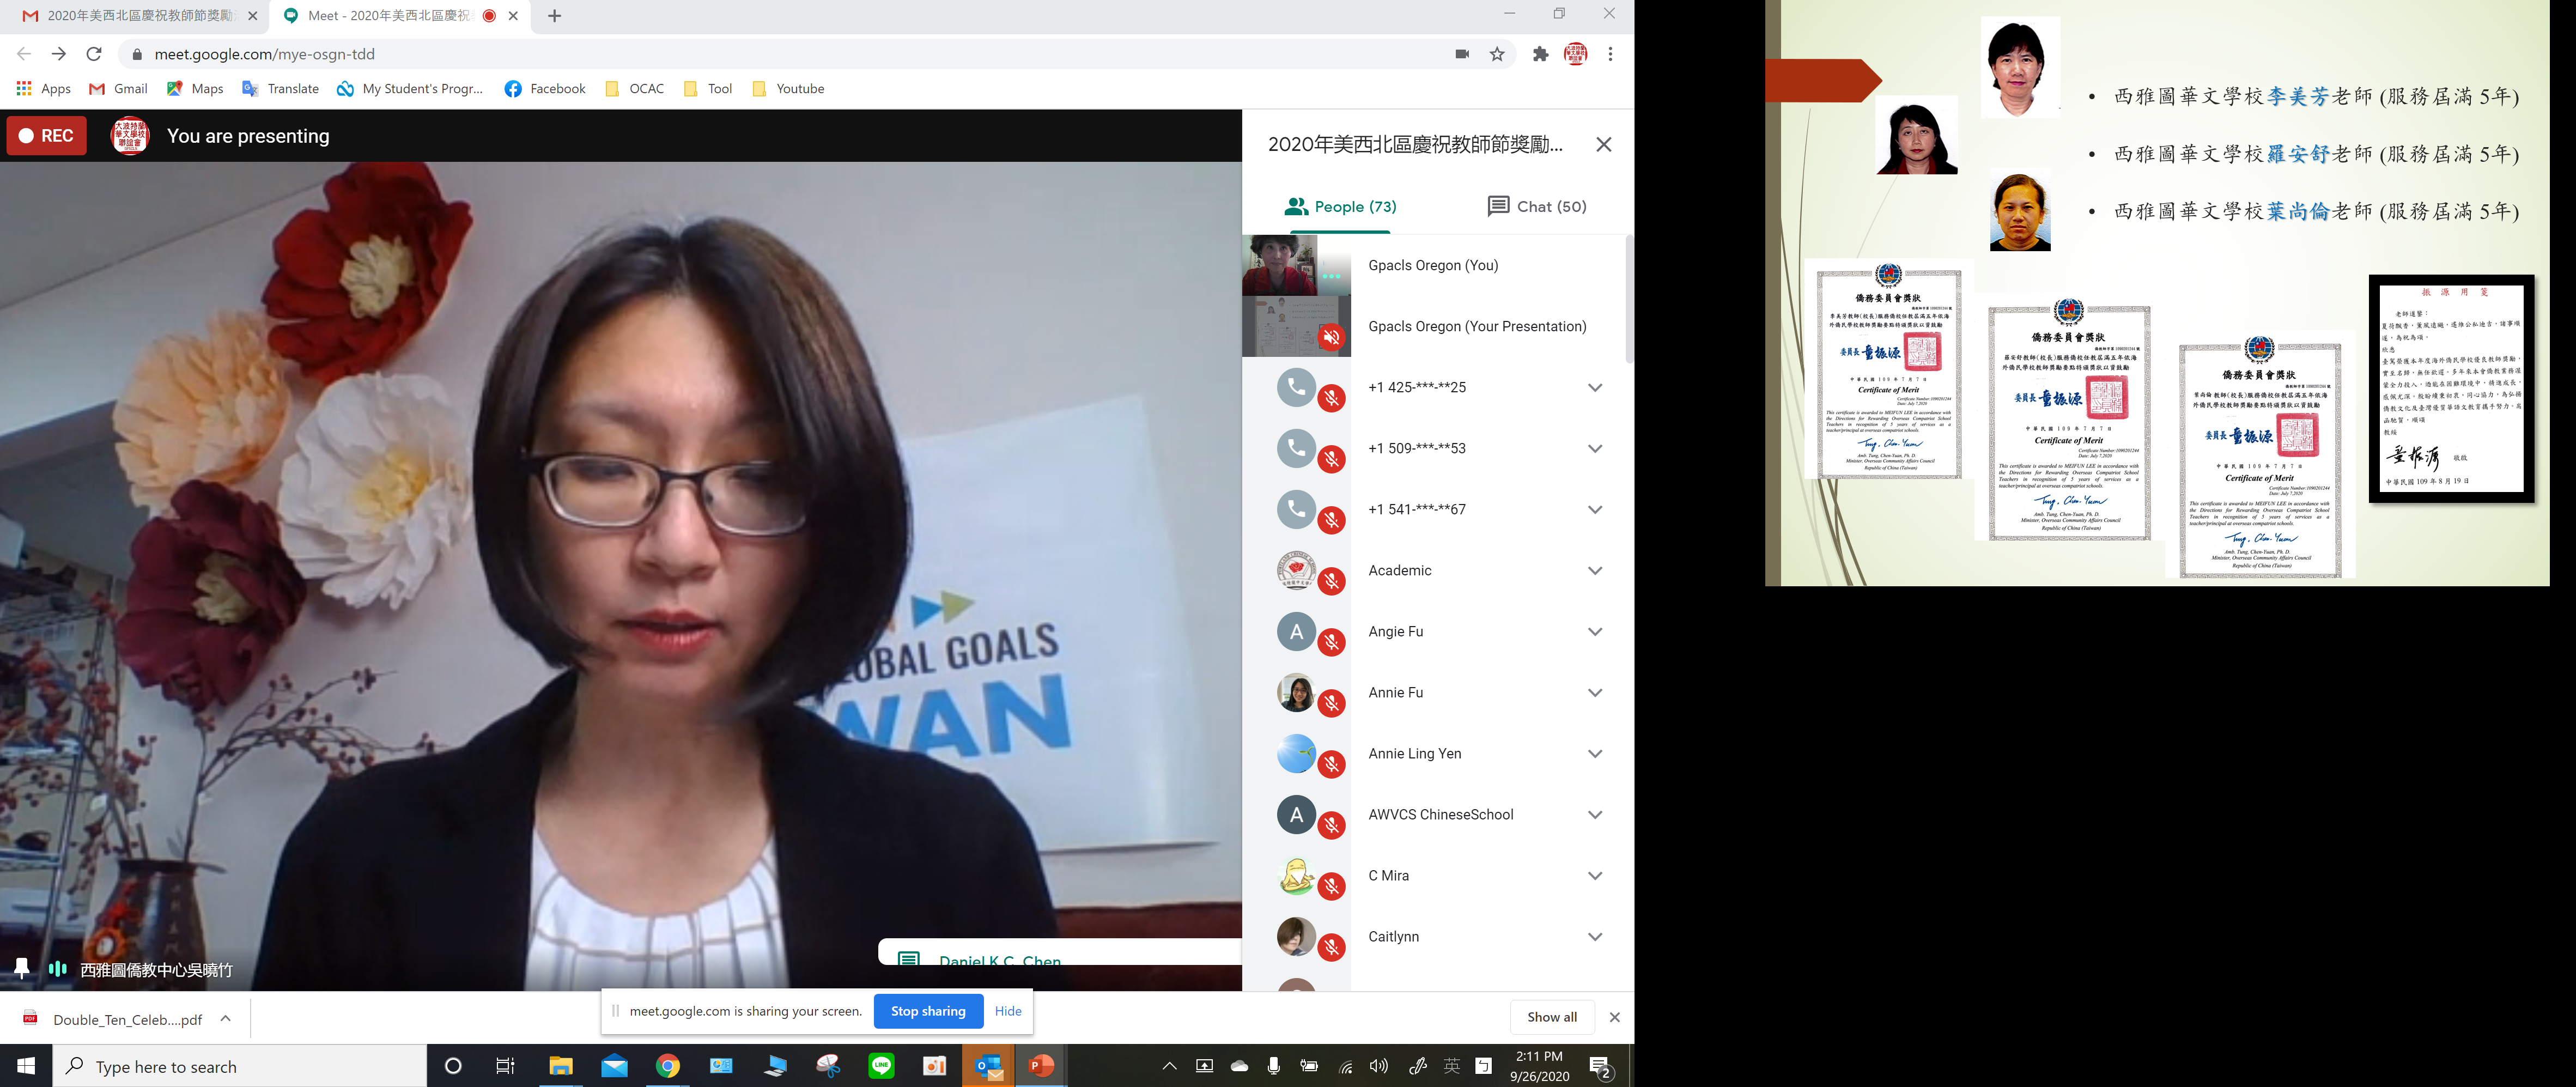Switch to the People (73) tab
2576x1087 pixels.
coord(1340,206)
